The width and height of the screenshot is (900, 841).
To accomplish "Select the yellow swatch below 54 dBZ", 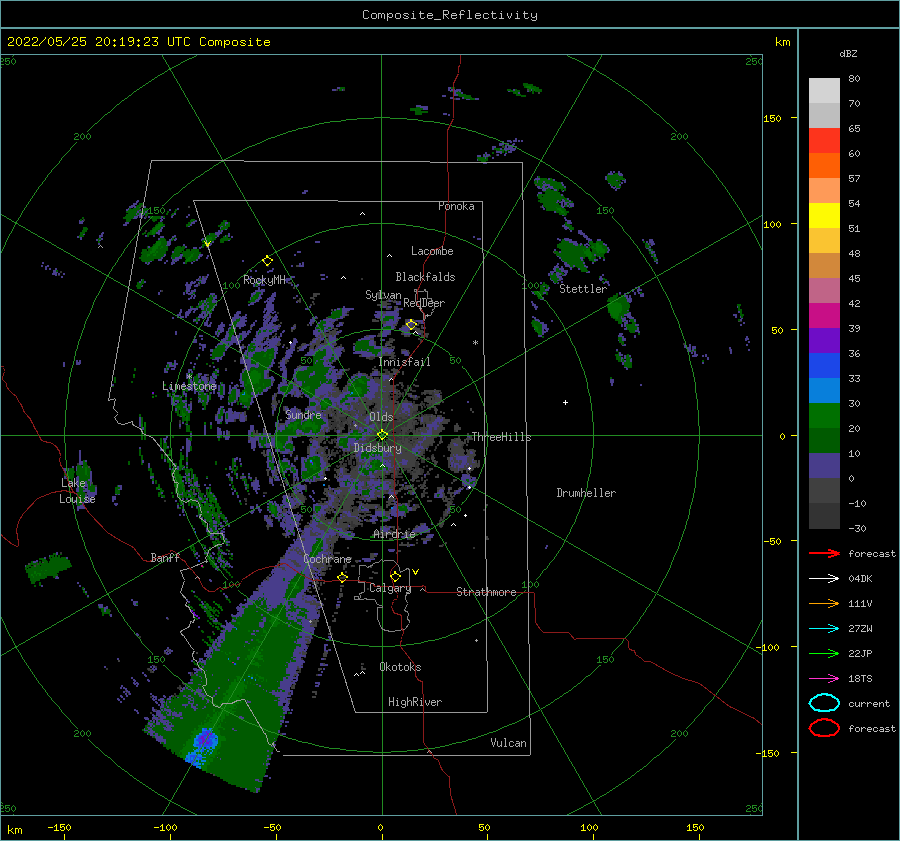I will (824, 216).
